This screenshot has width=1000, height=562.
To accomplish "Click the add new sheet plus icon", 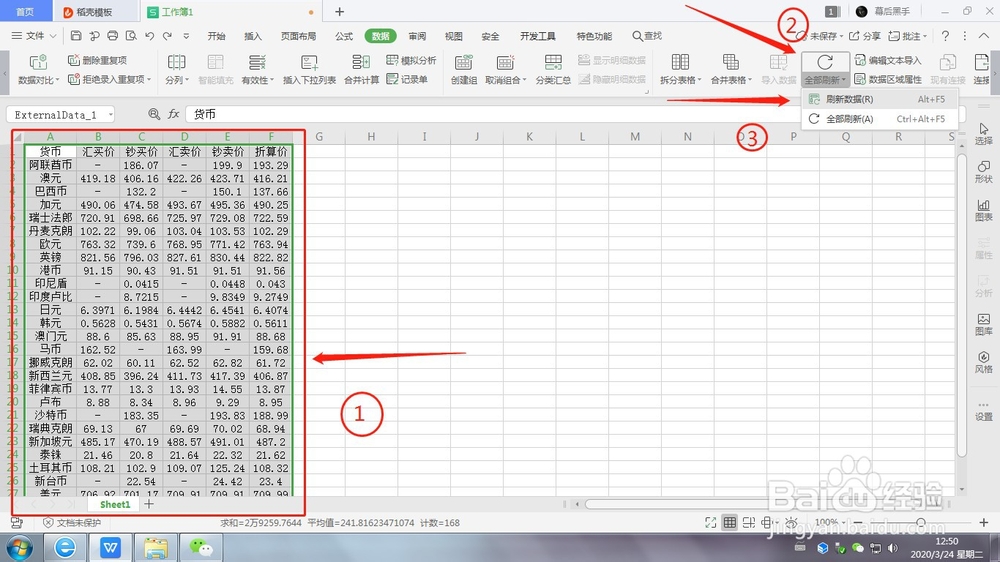I will 149,504.
